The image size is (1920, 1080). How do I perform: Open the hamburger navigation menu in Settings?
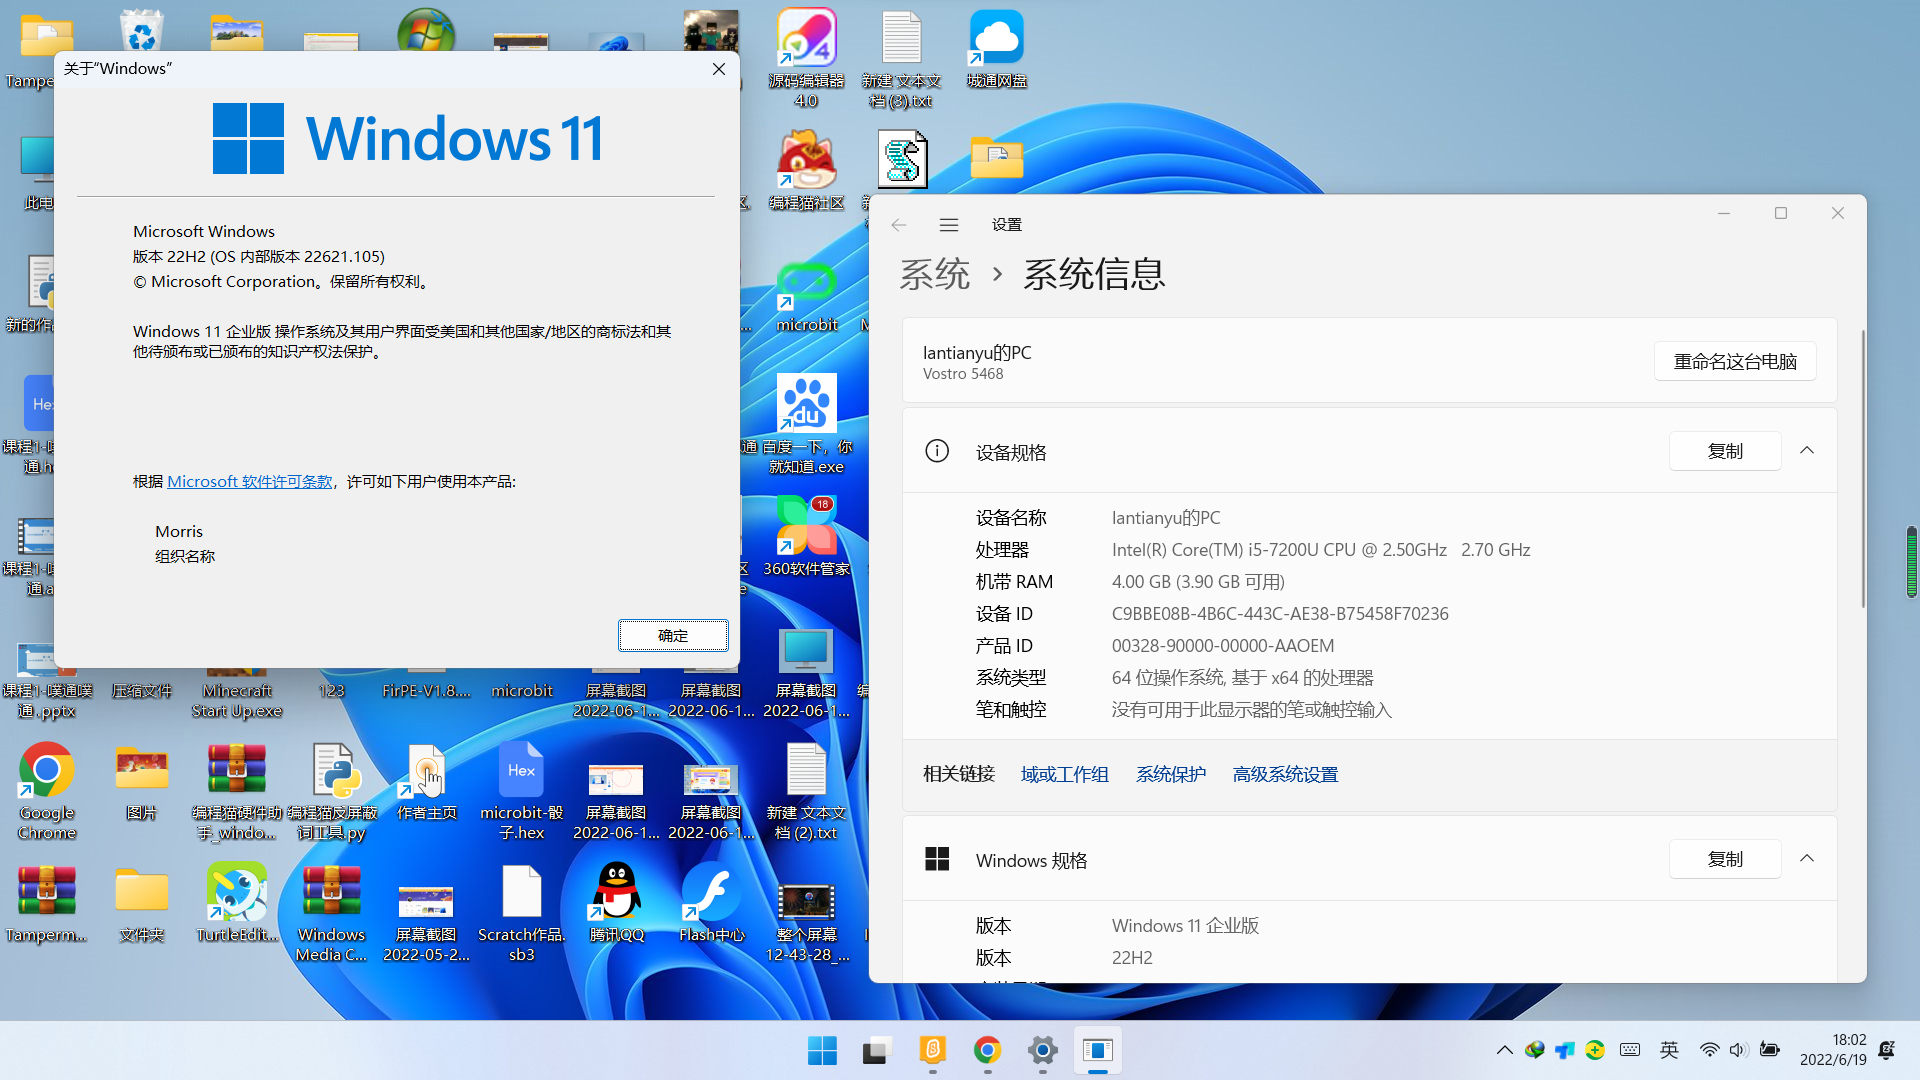coord(949,225)
